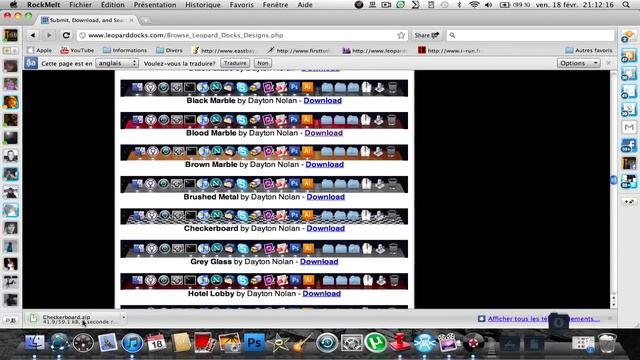
Task: Expand the Divers bookmarks folder
Action: (169, 50)
